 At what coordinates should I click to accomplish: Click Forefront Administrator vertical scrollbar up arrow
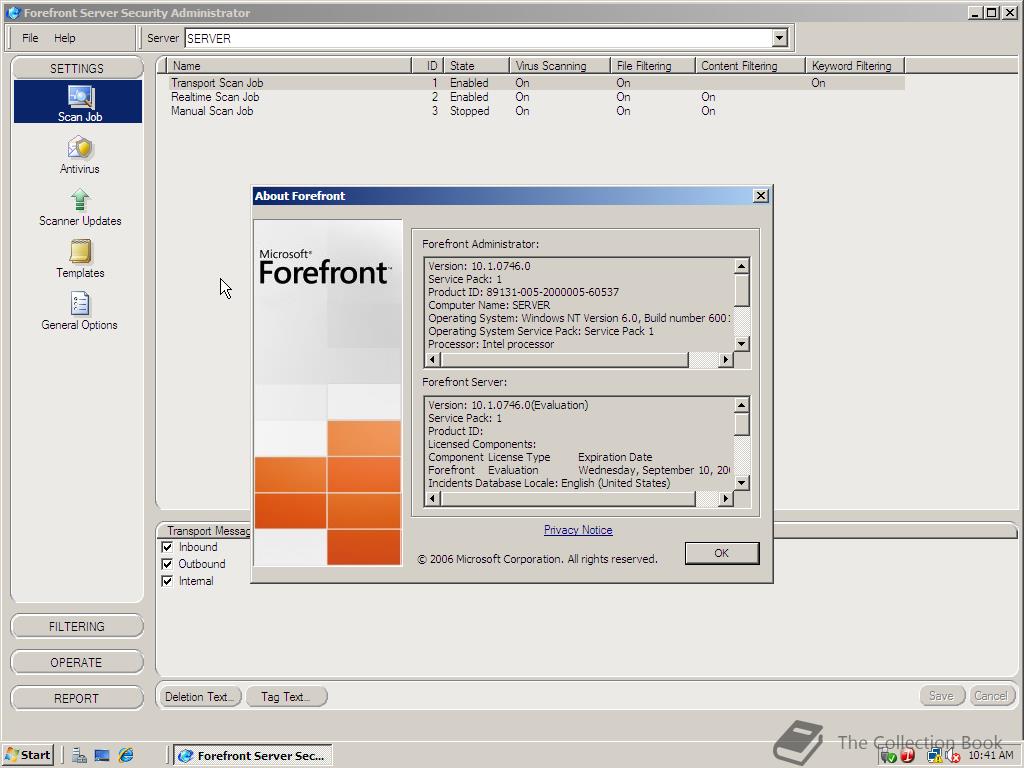[x=741, y=266]
